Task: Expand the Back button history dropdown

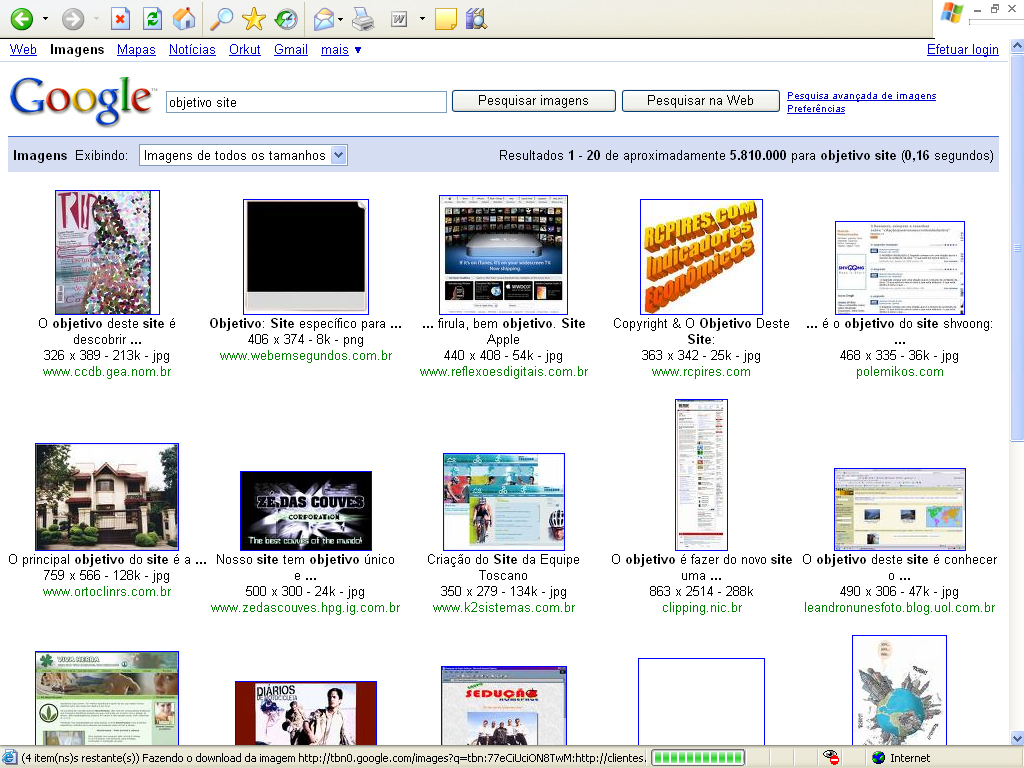Action: point(45,18)
